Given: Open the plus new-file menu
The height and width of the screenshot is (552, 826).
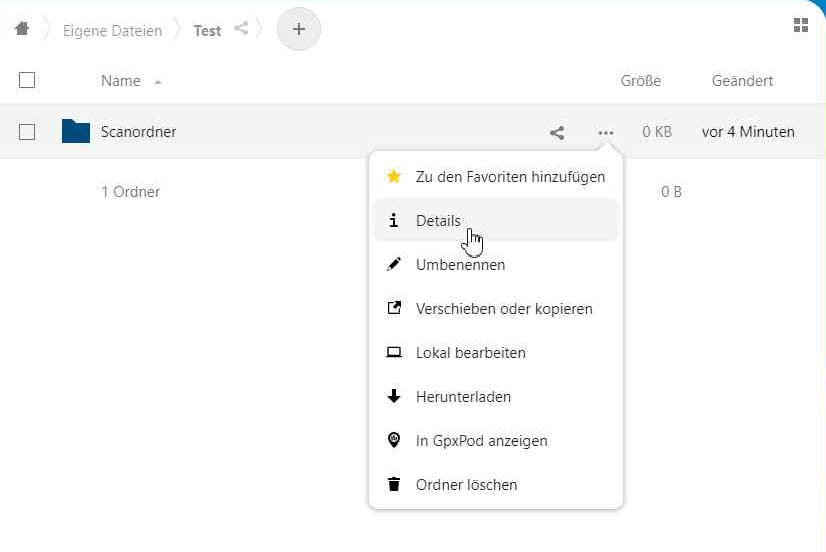Looking at the screenshot, I should pos(298,29).
